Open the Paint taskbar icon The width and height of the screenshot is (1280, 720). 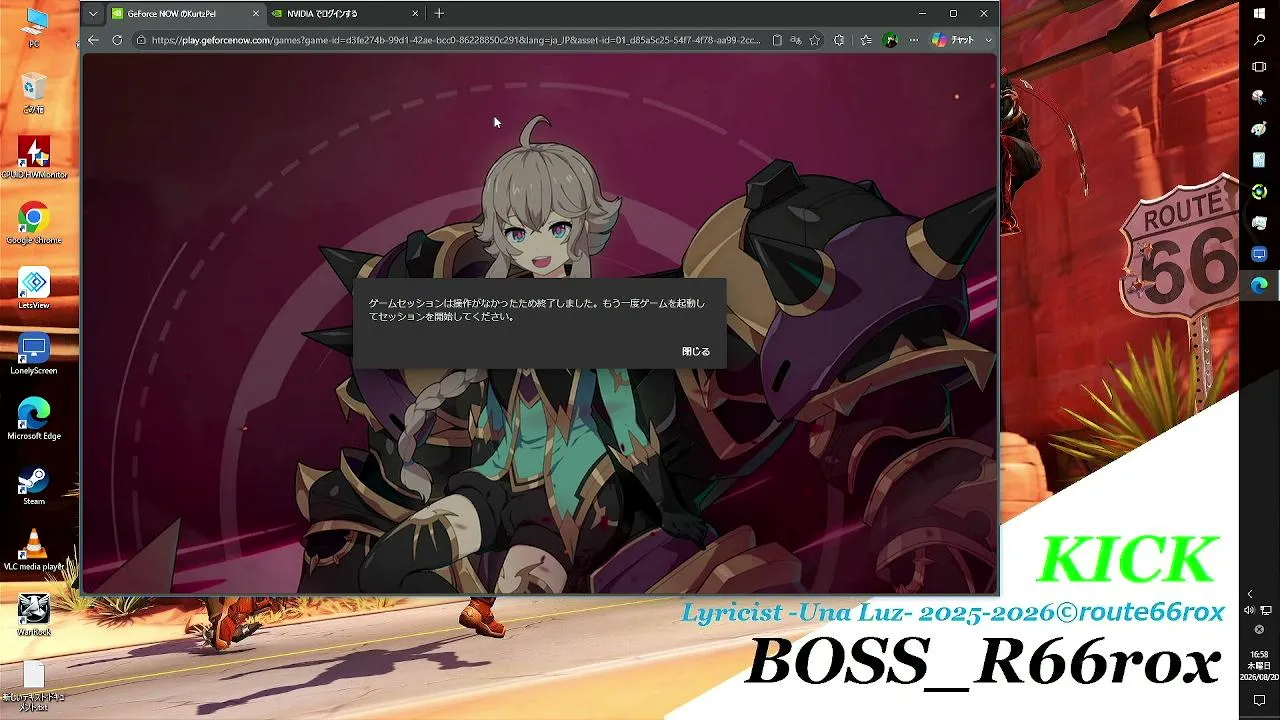click(1259, 129)
